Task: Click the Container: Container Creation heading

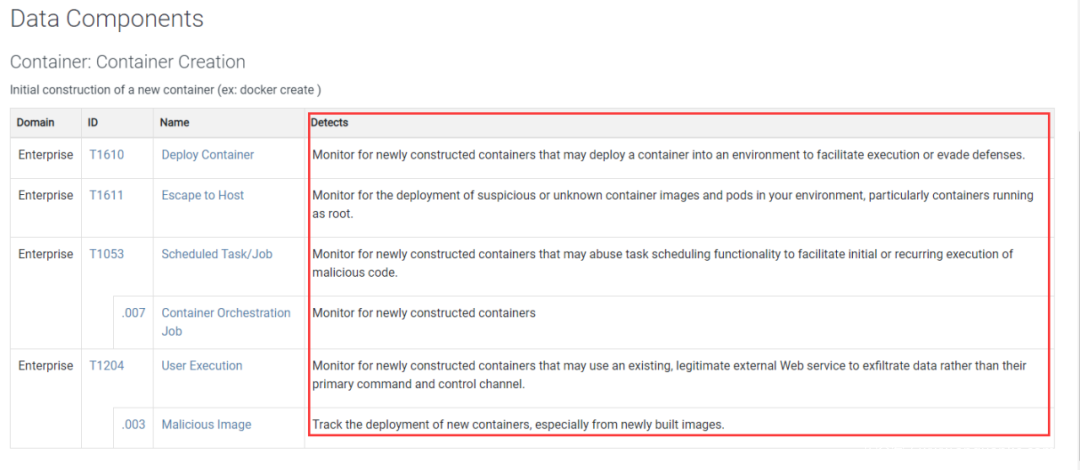Action: tap(127, 62)
